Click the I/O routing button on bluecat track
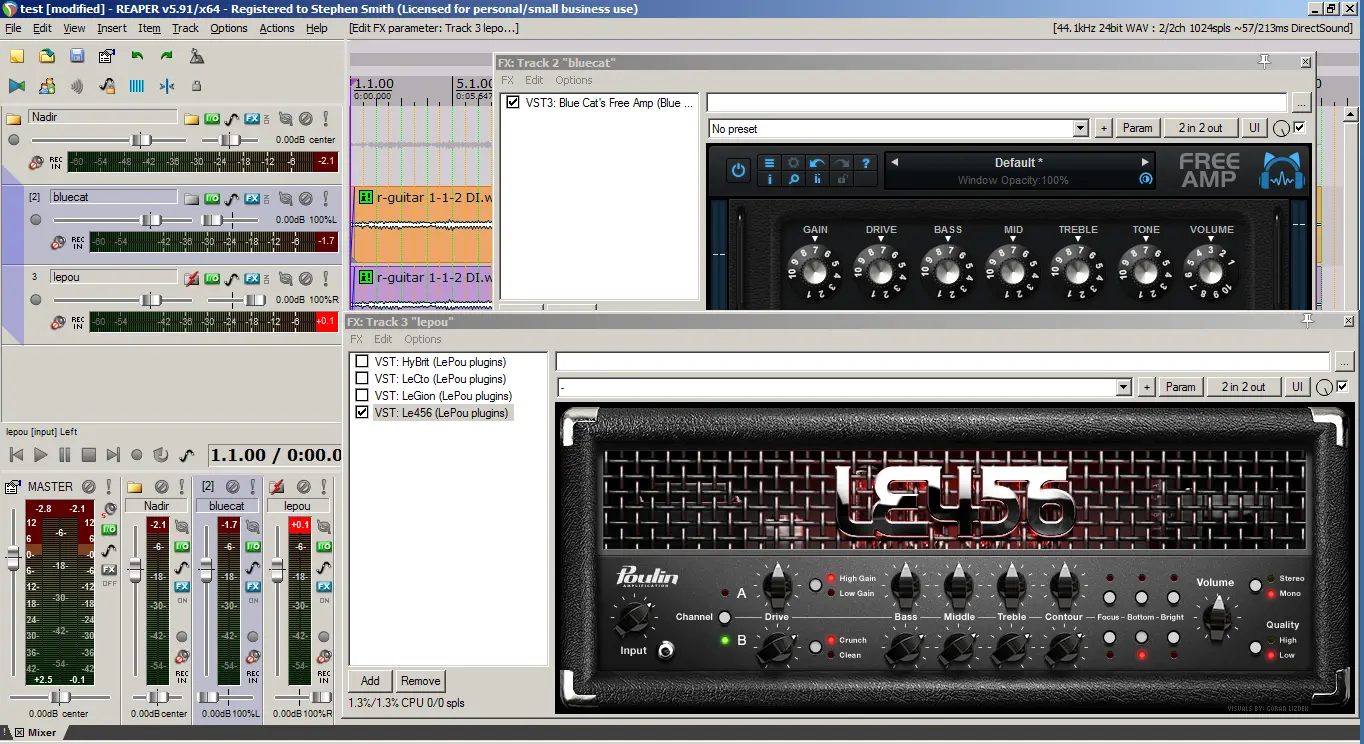The image size is (1364, 744). coord(212,199)
